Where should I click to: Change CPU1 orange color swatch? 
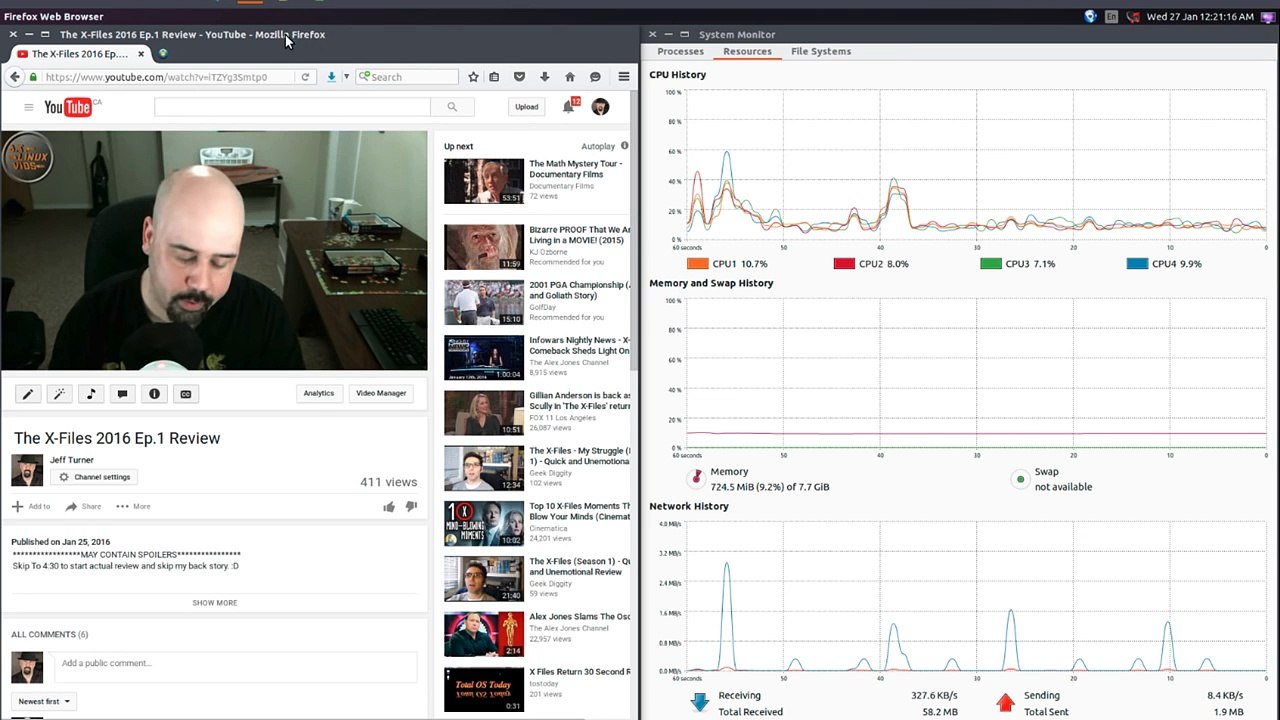[698, 264]
